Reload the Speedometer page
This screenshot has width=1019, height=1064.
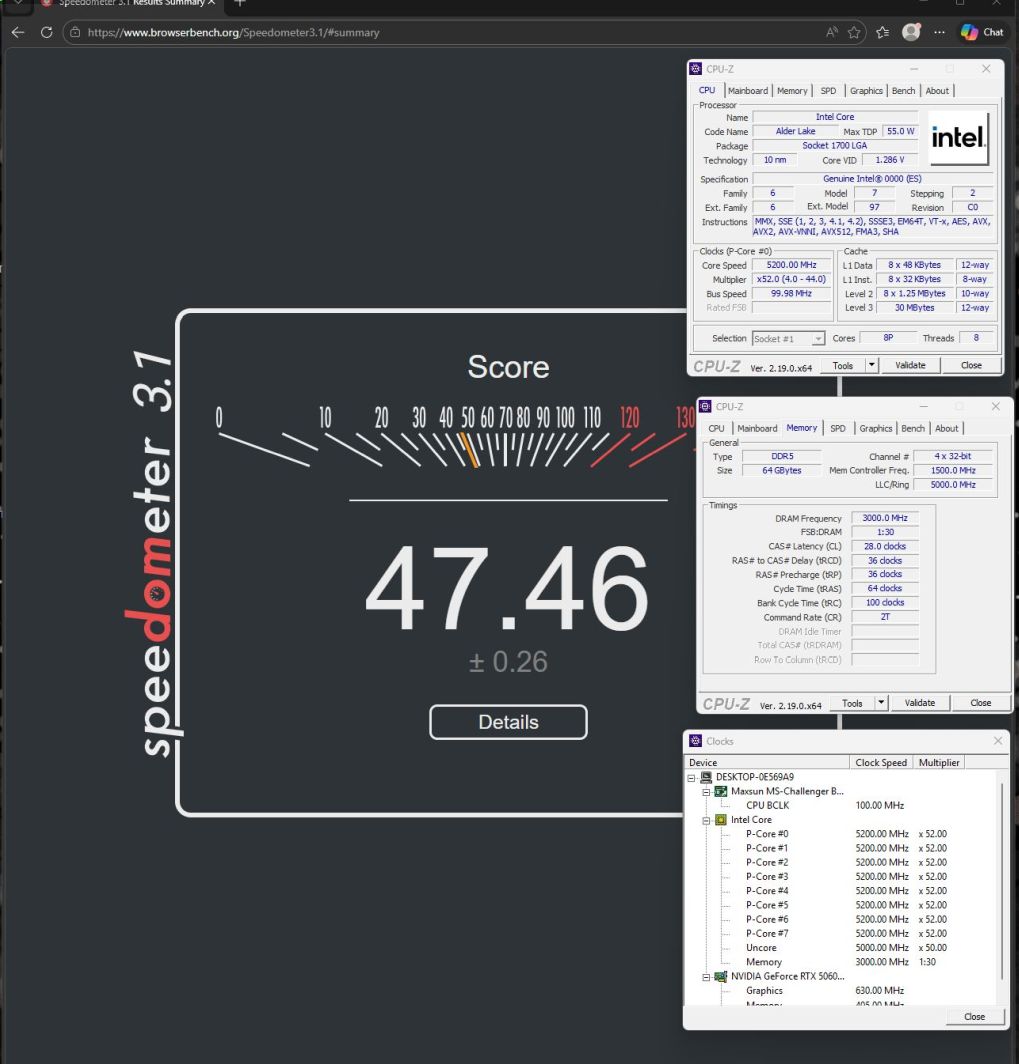[x=47, y=32]
